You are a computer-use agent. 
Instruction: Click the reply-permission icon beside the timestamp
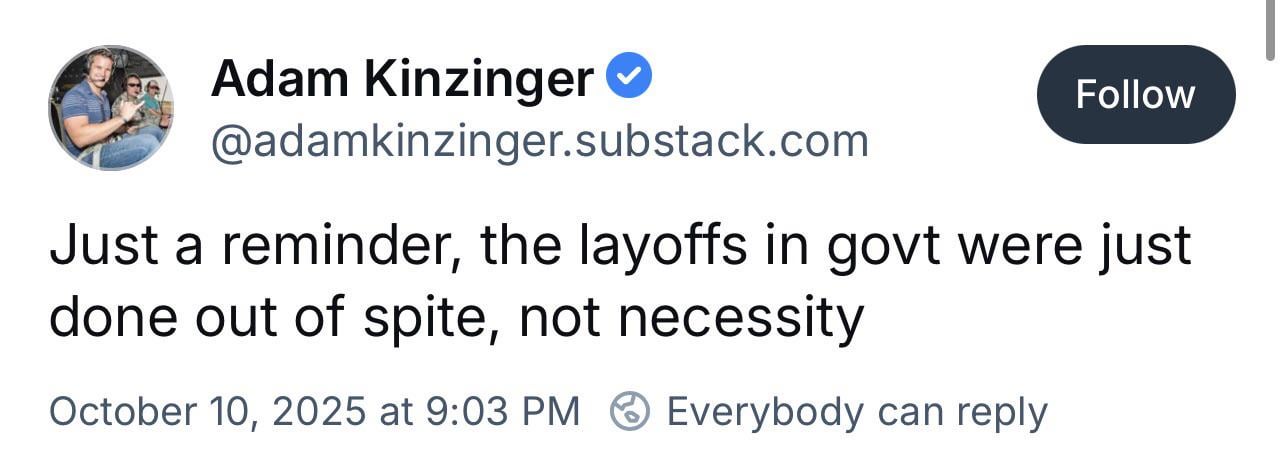pos(630,411)
